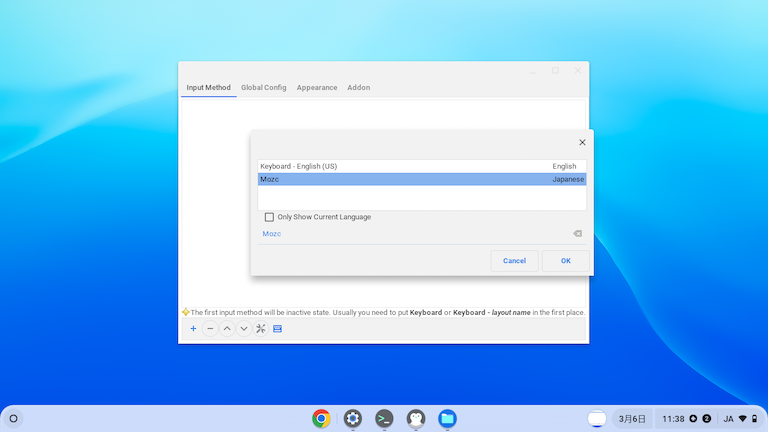Viewport: 768px width, 432px height.
Task: Open Chrome from the shelf
Action: [x=321, y=419]
